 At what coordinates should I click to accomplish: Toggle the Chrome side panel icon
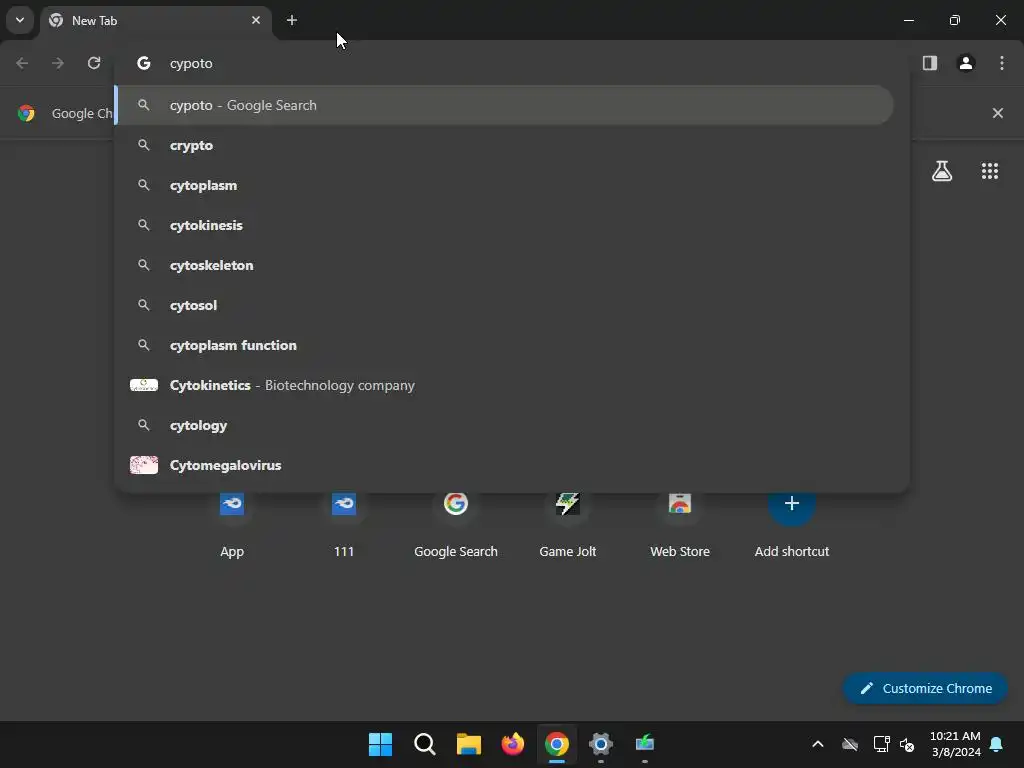tap(930, 63)
